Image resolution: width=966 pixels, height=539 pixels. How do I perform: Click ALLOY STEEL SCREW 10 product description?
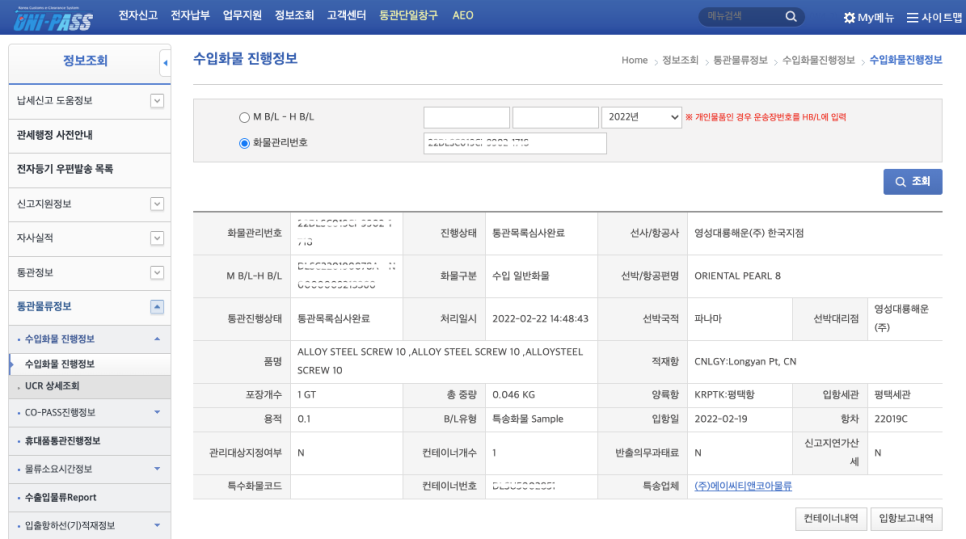click(x=440, y=361)
